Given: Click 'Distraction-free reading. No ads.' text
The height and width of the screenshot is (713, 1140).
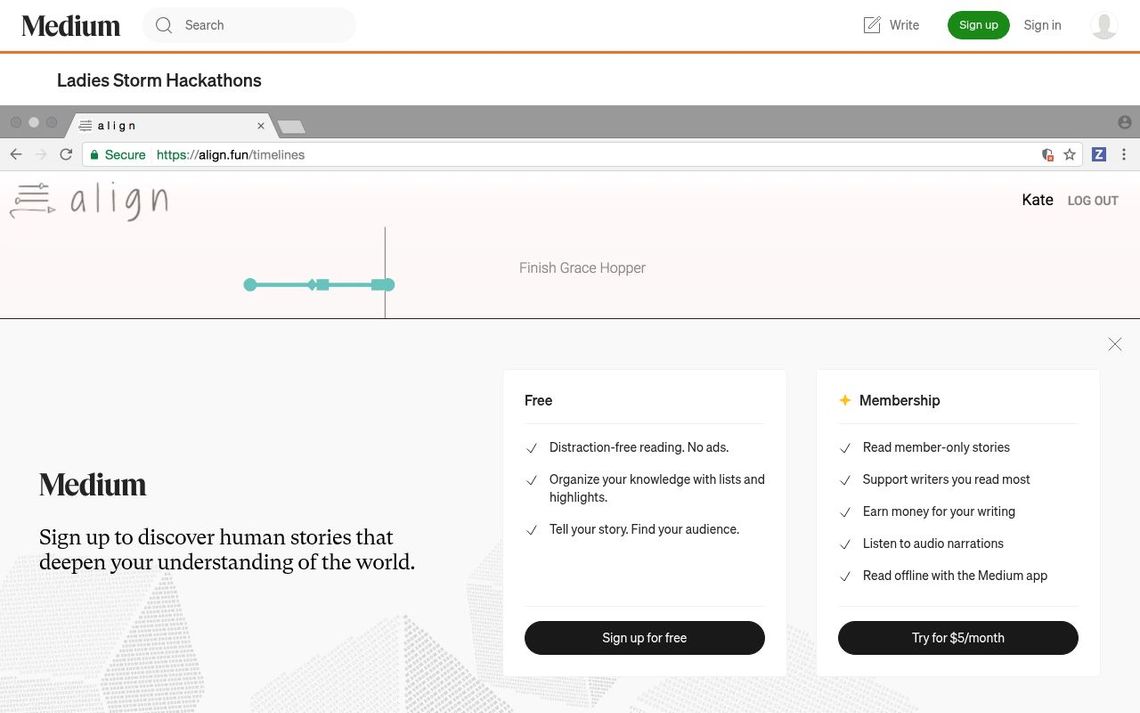Looking at the screenshot, I should click(x=639, y=448).
